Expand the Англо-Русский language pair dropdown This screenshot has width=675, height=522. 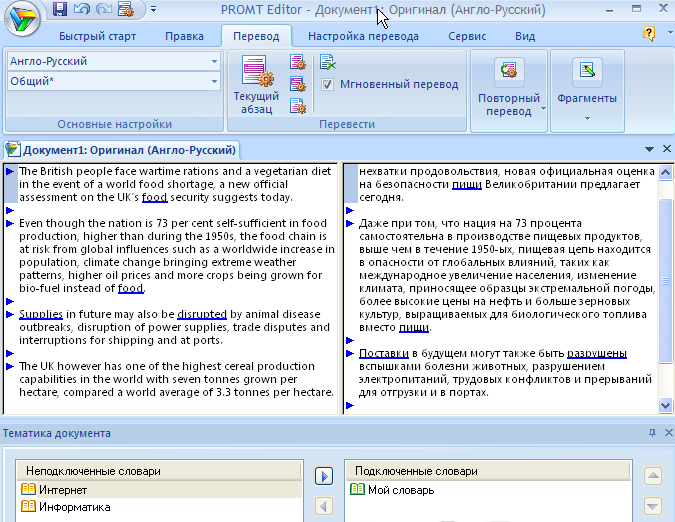point(214,61)
